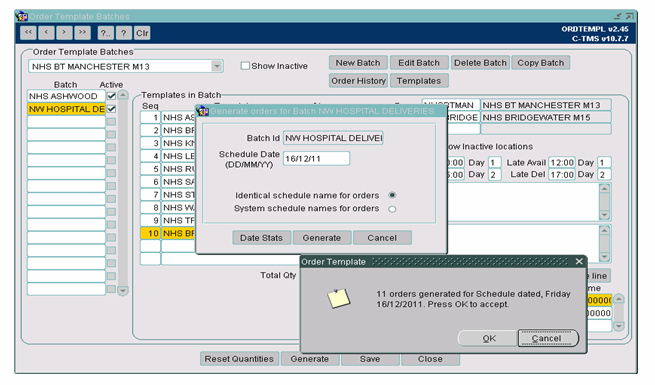This screenshot has height=385, width=655.
Task: Click the Schedule Date field 16/12/11
Action: 317,159
